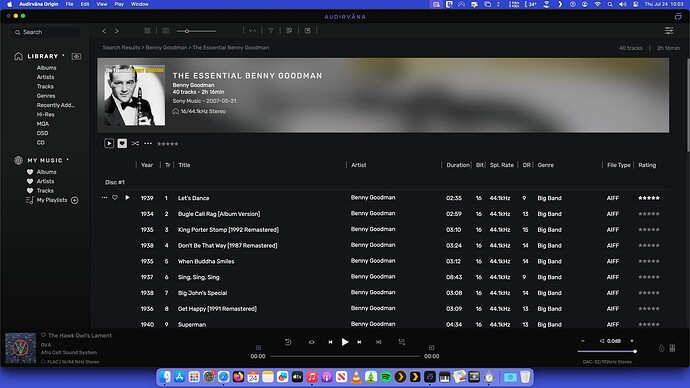The height and width of the screenshot is (388, 690).
Task: Add new playlist with plus icon
Action: 75,200
